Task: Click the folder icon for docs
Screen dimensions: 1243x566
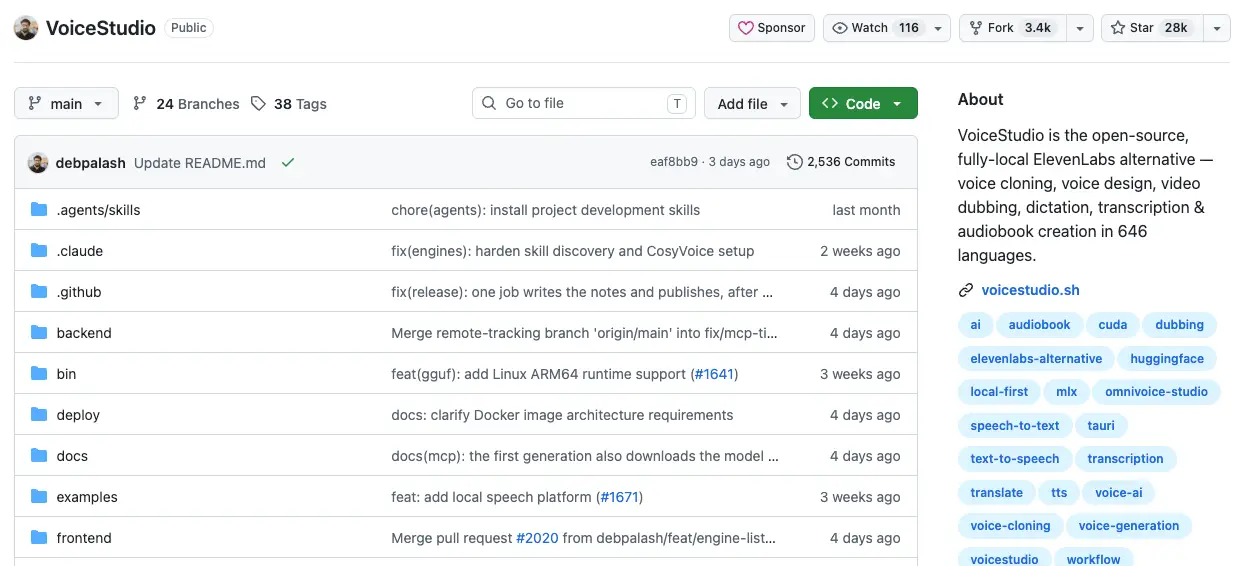Action: 39,456
